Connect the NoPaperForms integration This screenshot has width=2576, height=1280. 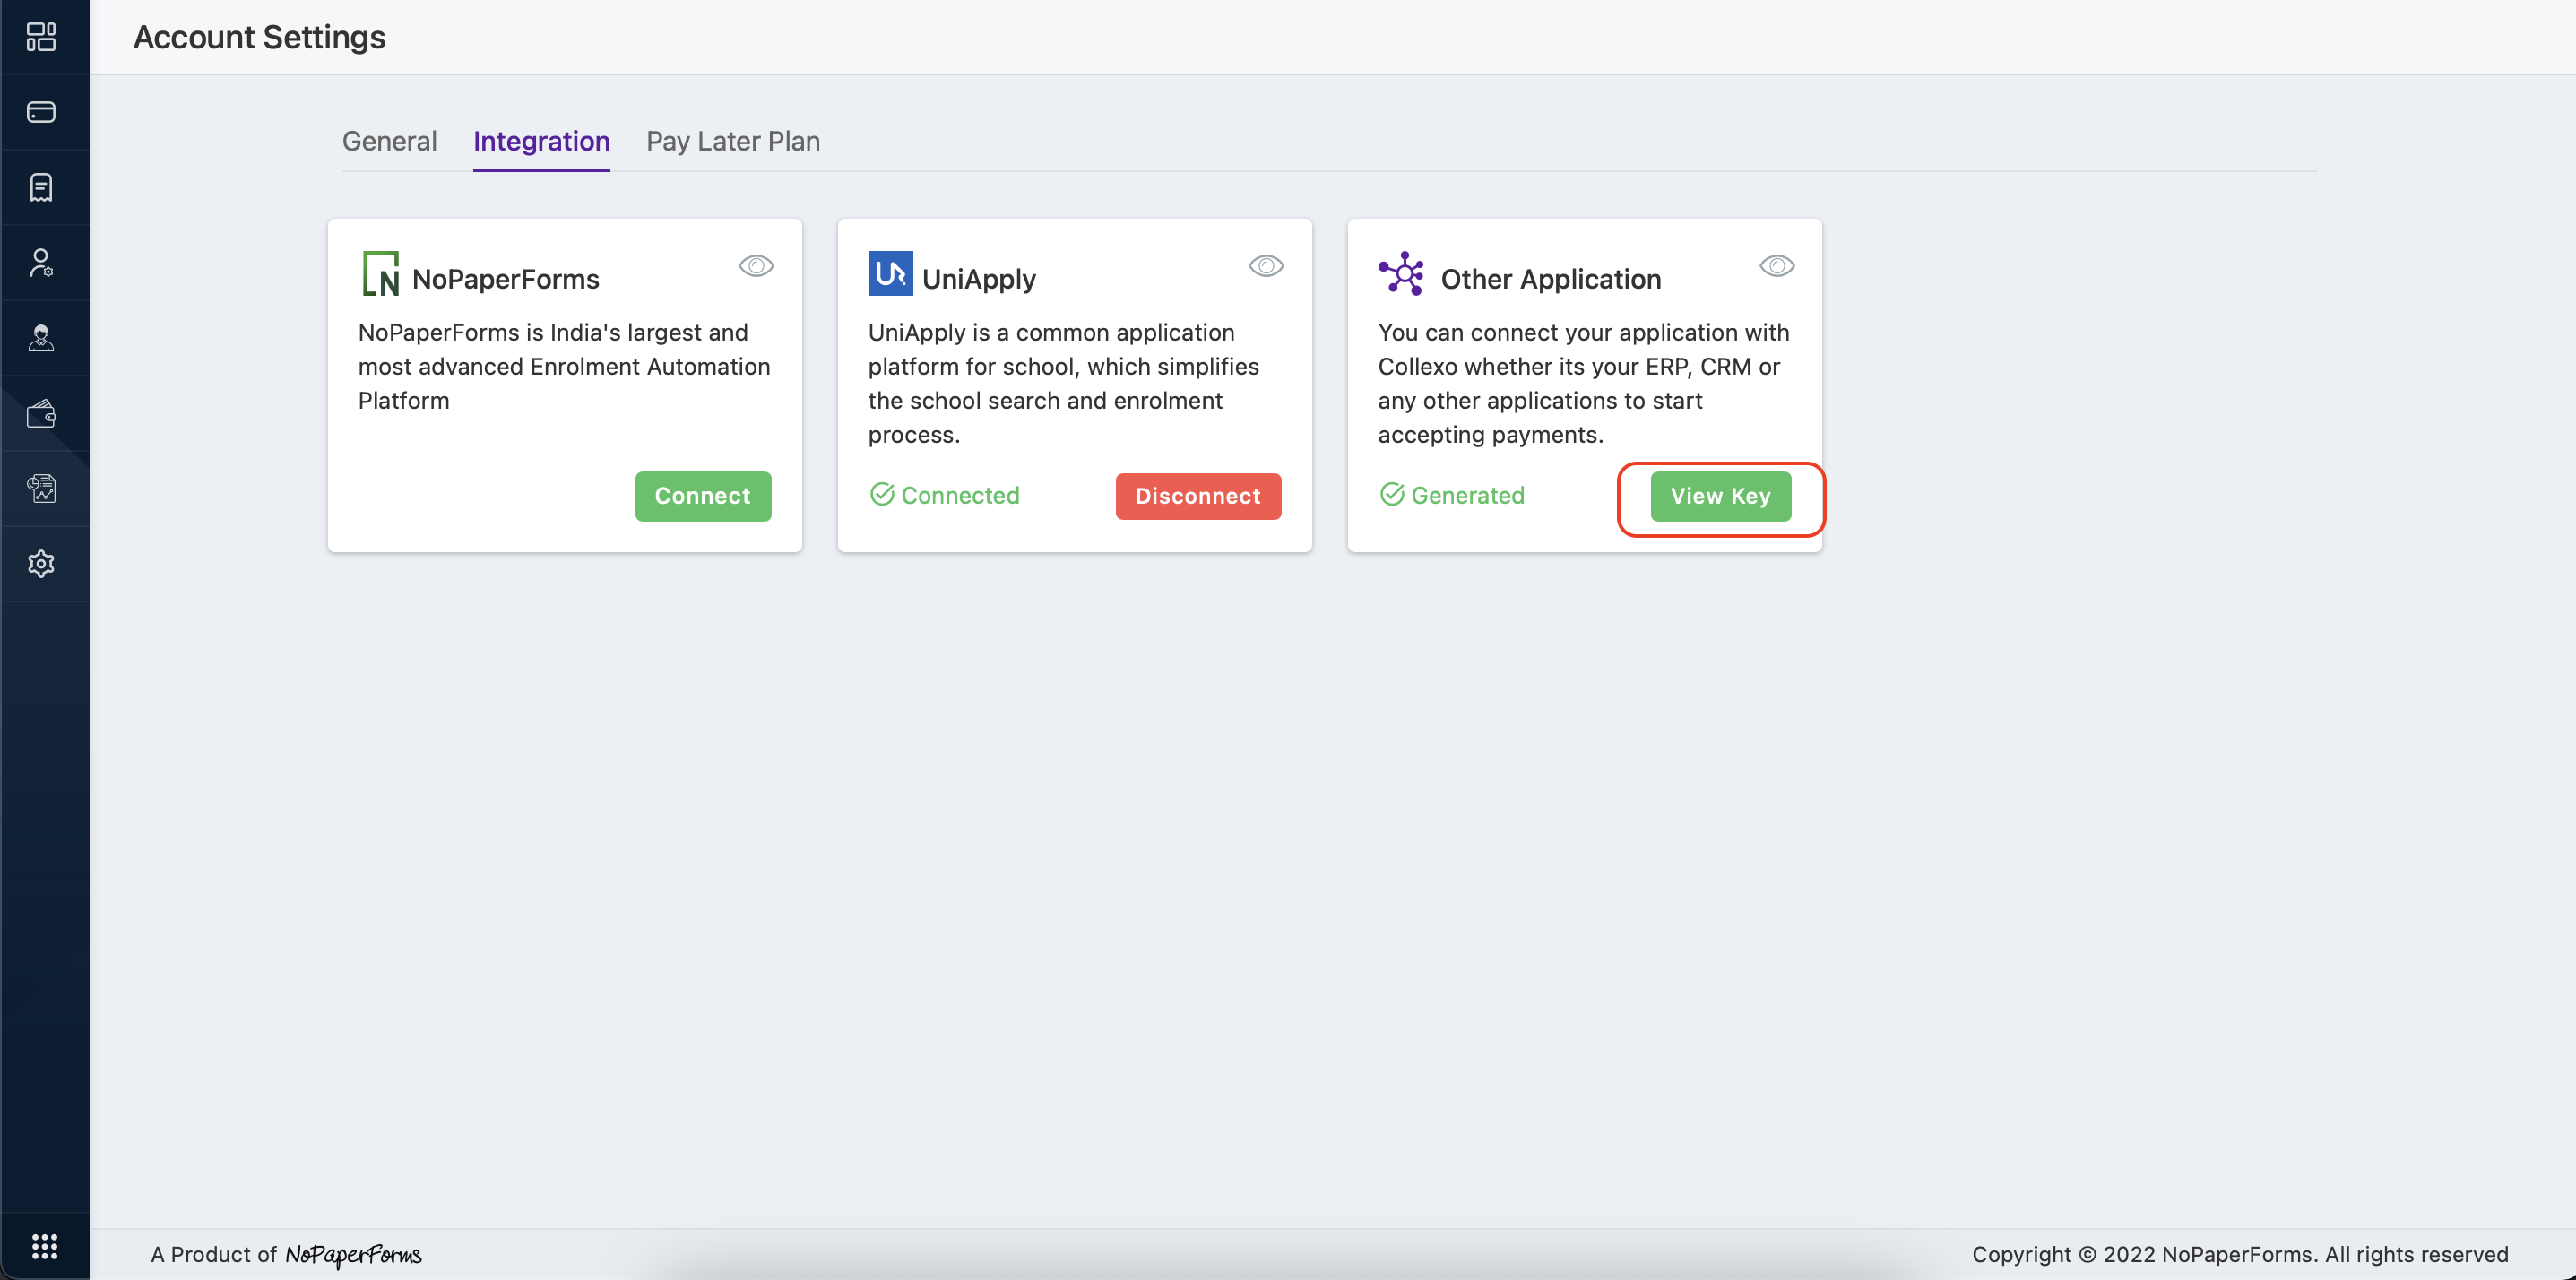pyautogui.click(x=703, y=496)
